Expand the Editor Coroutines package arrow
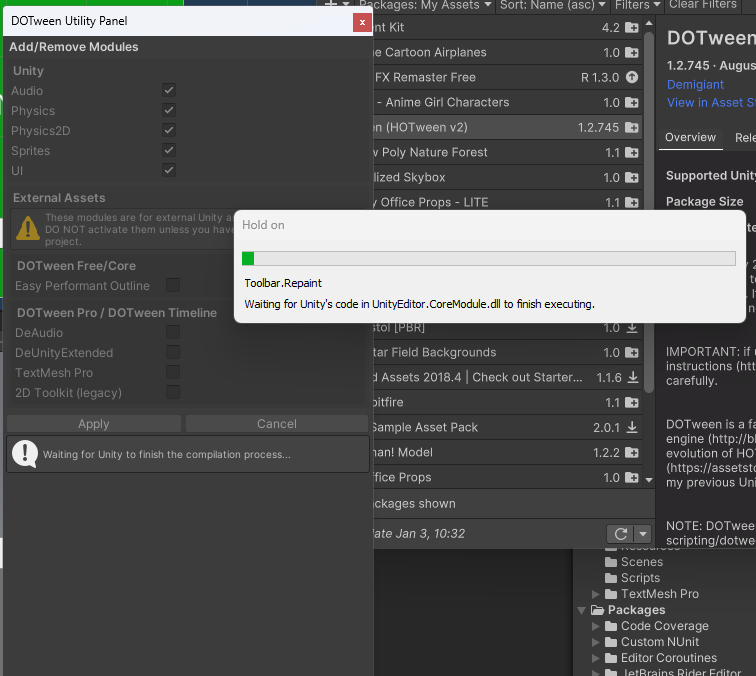756x676 pixels. pos(596,658)
